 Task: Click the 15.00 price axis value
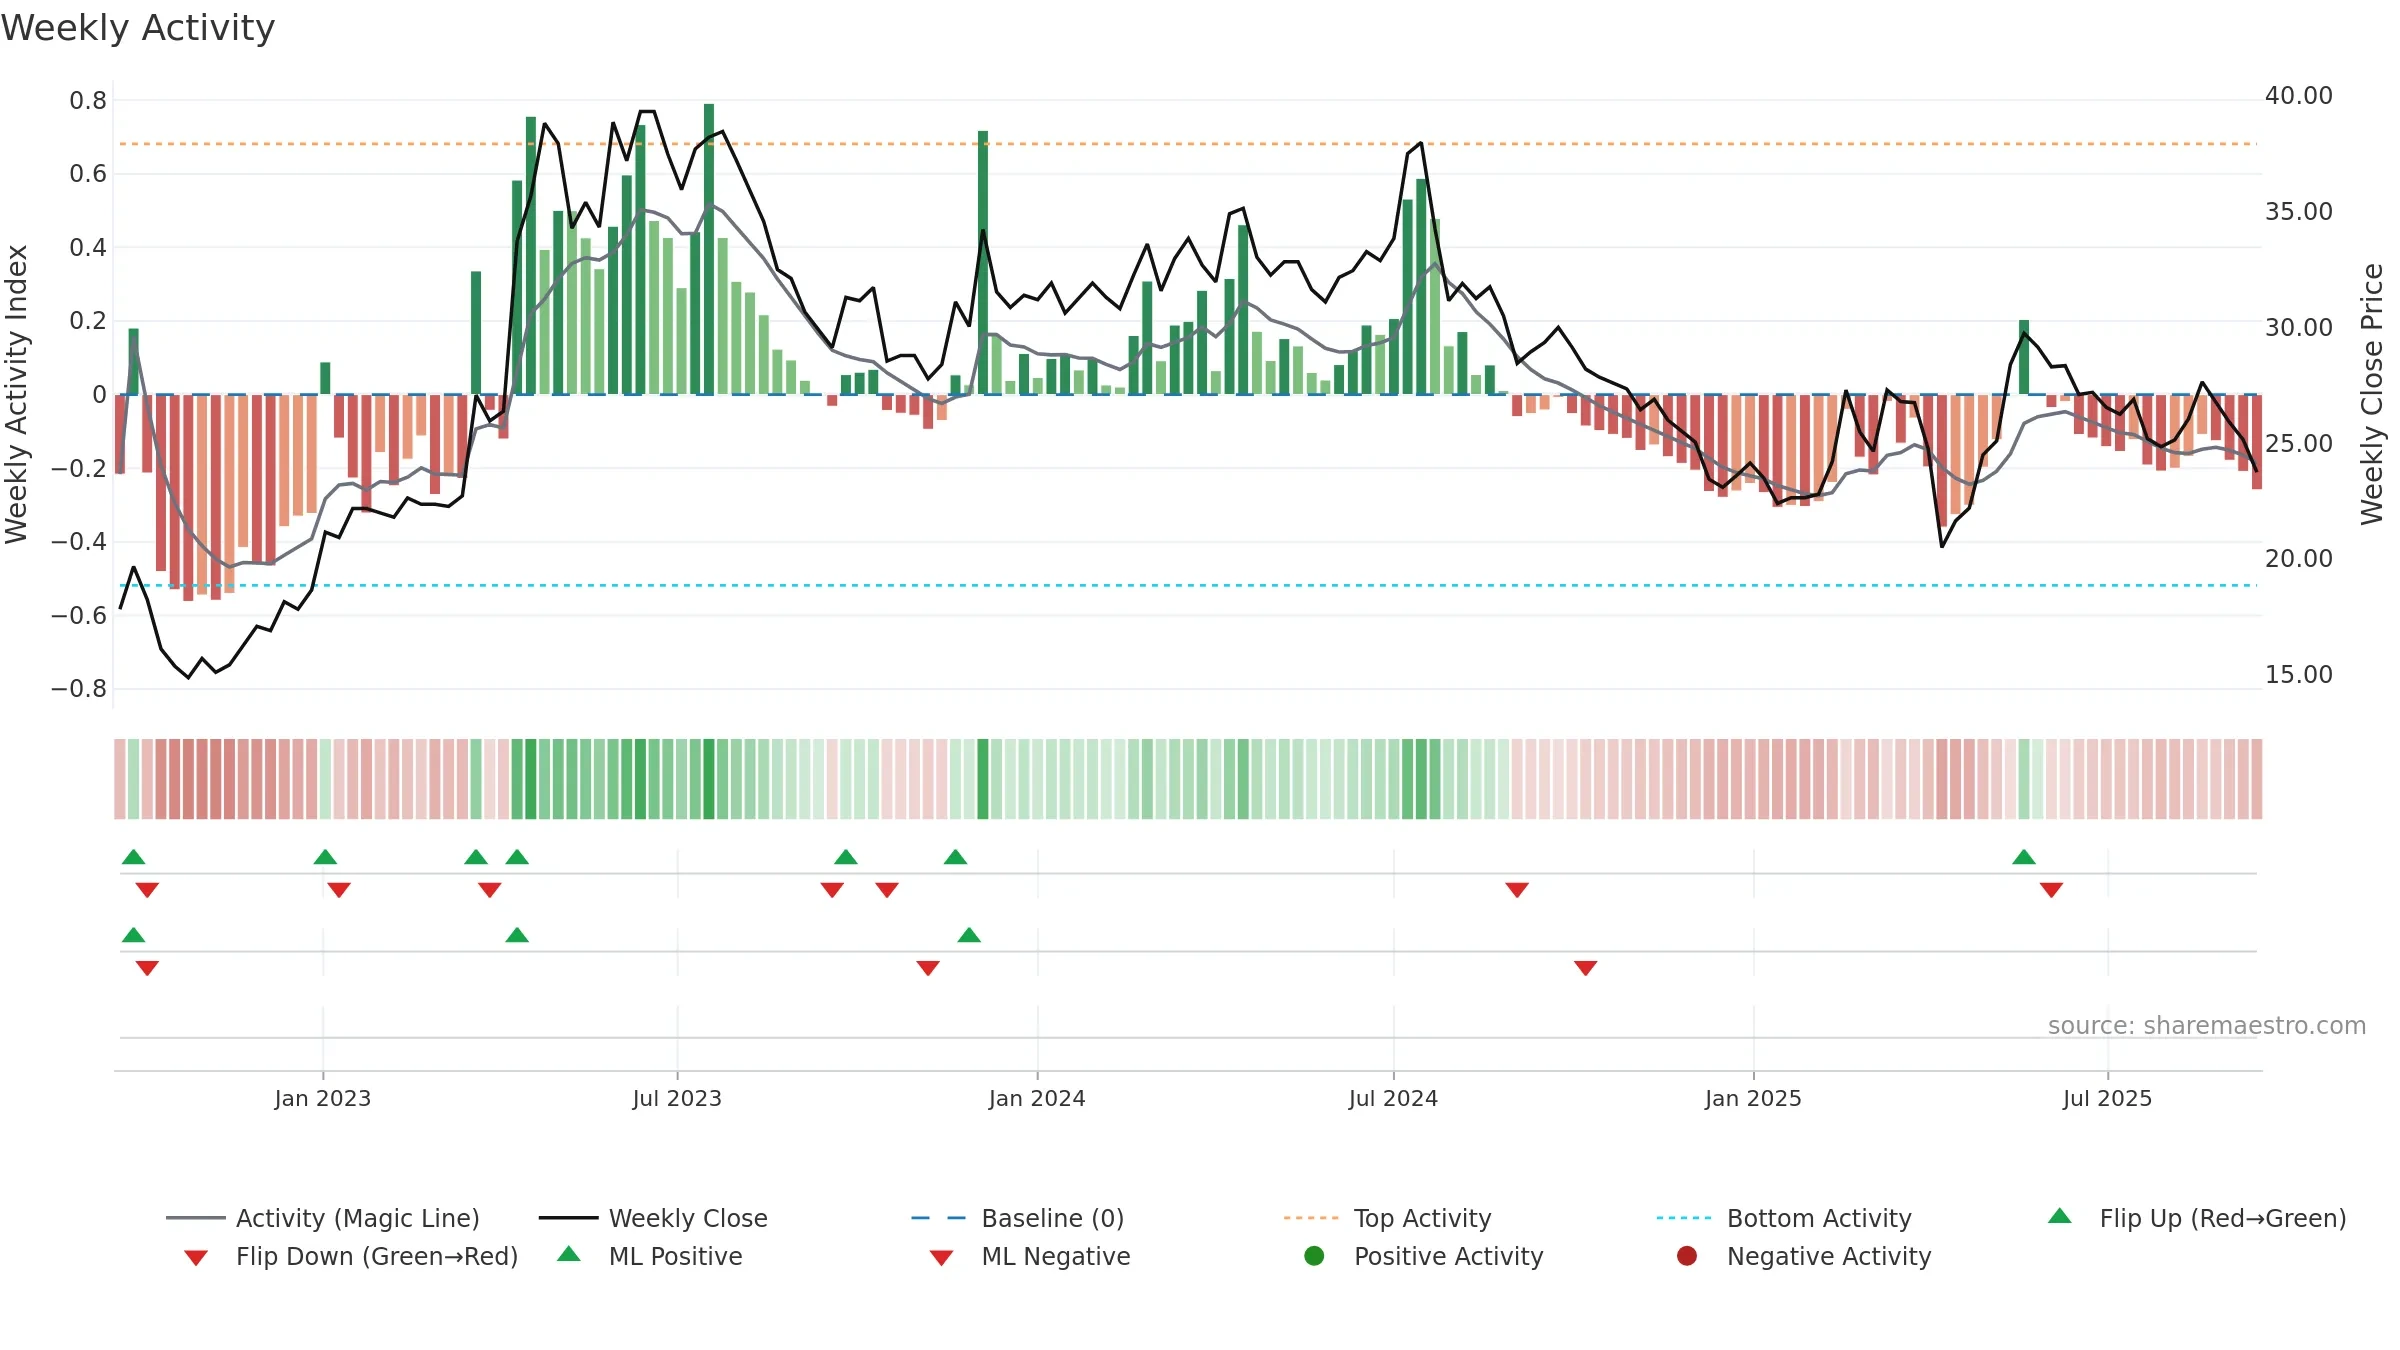point(2298,675)
